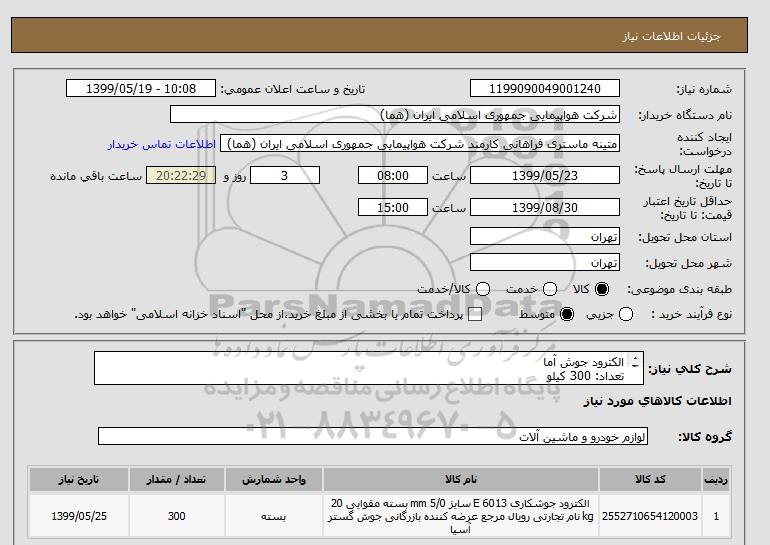The image size is (770, 545).
Task: Click the page header جزئیات اطلاعات نیاز
Action: [671, 36]
